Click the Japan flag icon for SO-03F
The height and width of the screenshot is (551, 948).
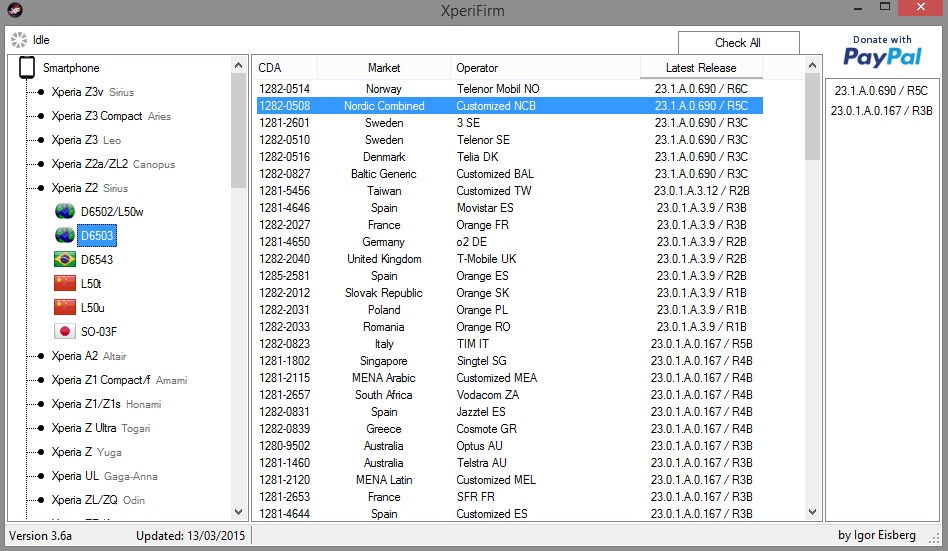click(x=65, y=331)
